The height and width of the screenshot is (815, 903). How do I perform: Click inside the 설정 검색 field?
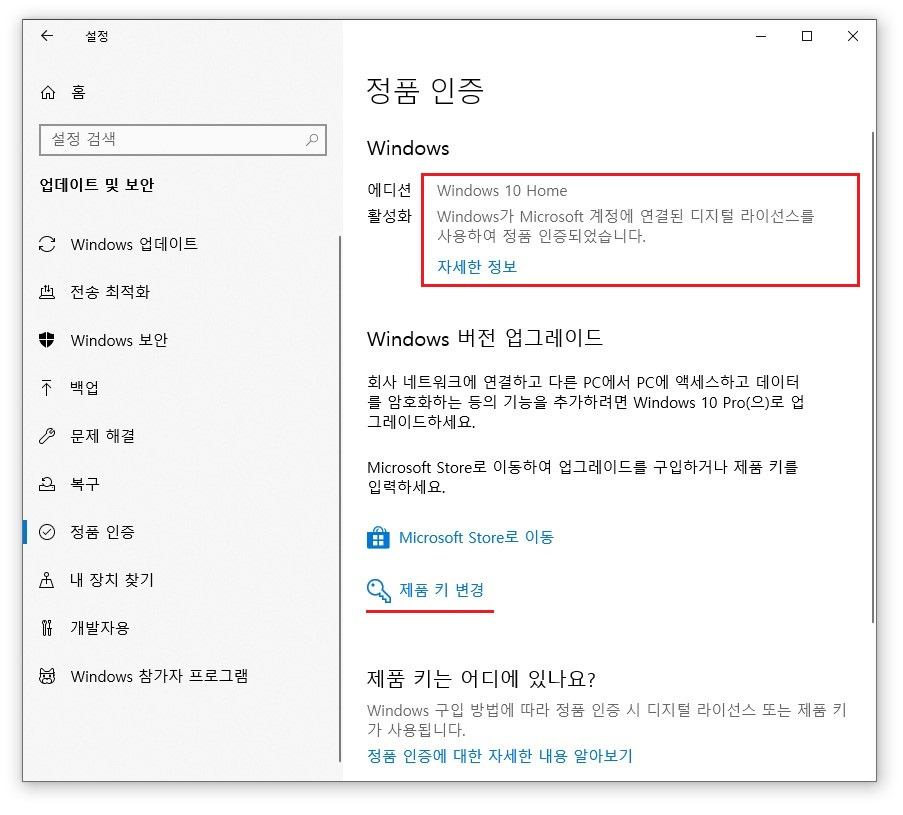pyautogui.click(x=183, y=139)
